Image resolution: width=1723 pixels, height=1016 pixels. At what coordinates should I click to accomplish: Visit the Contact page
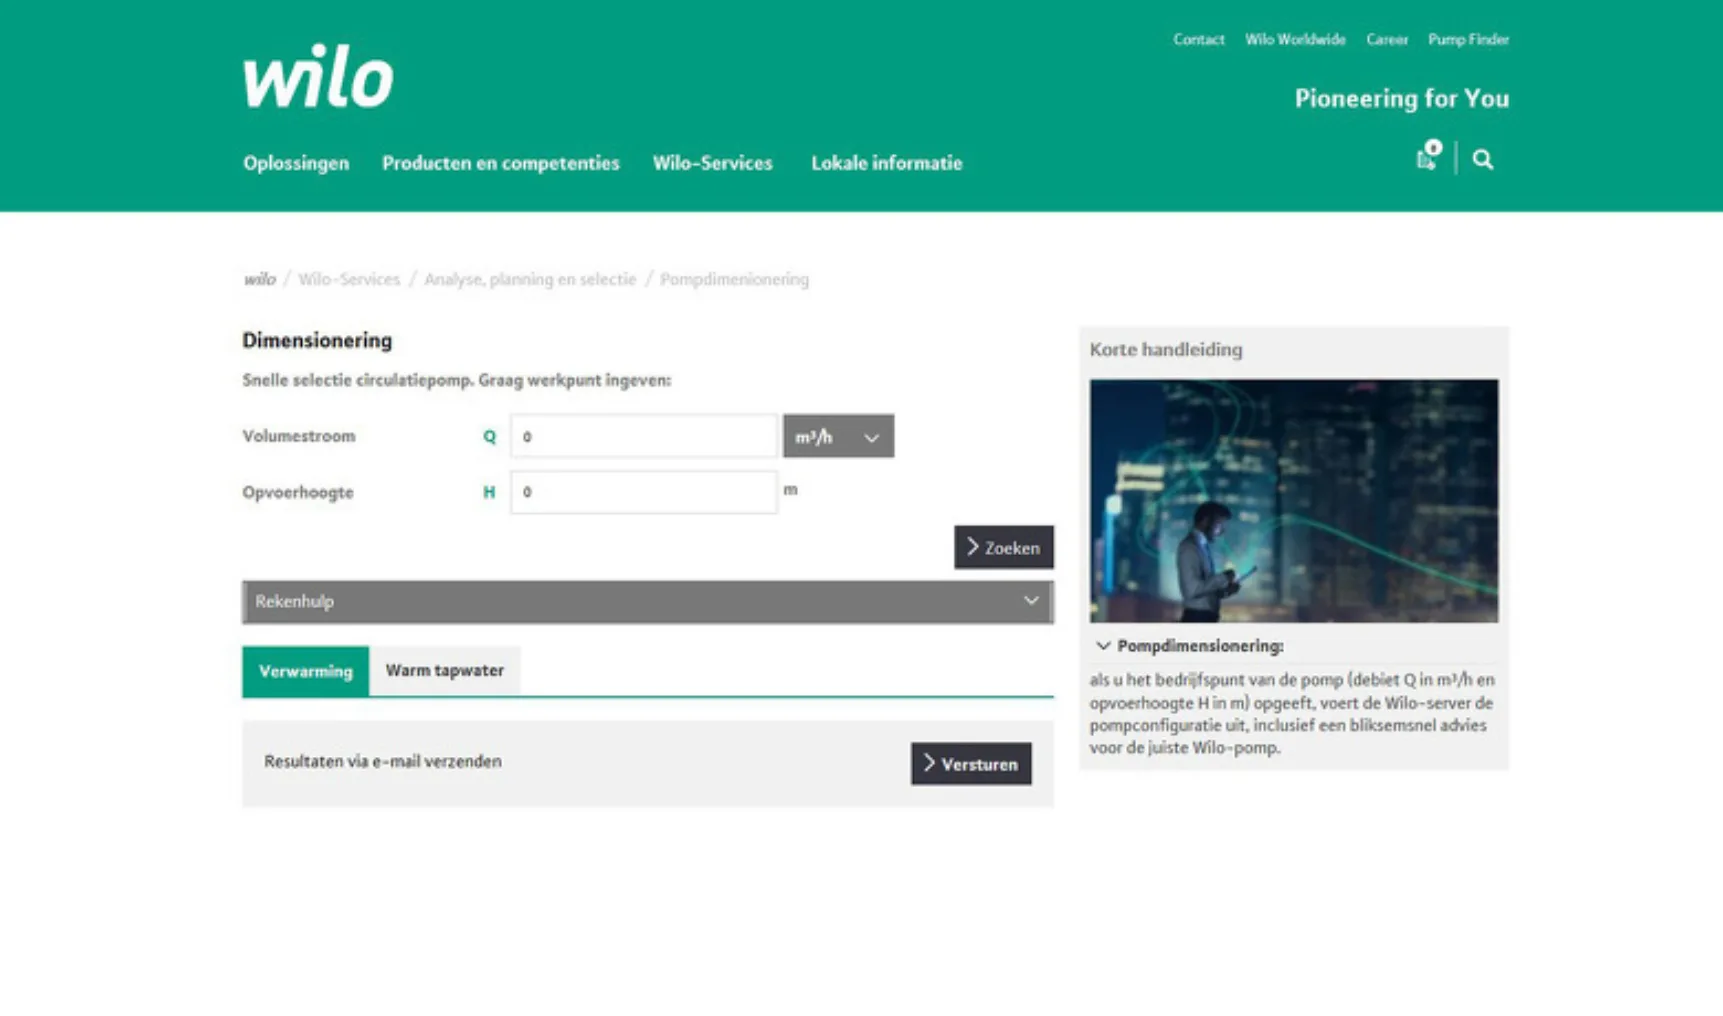[x=1198, y=39]
